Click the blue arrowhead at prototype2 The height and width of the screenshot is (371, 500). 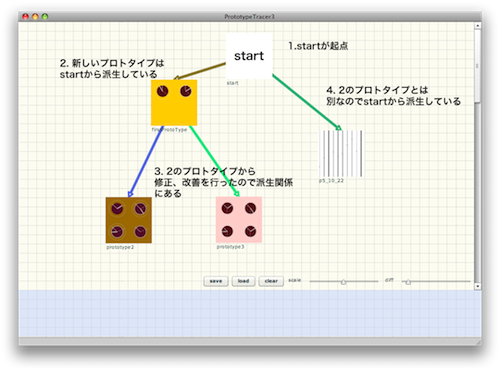pos(131,194)
